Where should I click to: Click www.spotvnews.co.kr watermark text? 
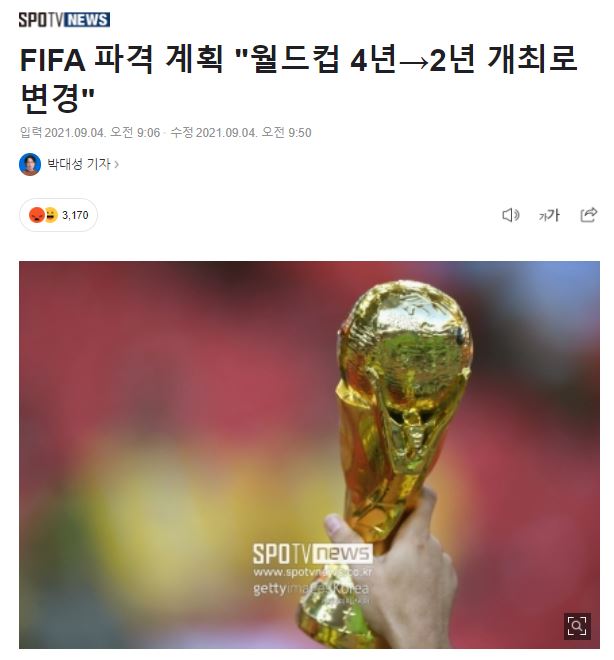coord(313,572)
